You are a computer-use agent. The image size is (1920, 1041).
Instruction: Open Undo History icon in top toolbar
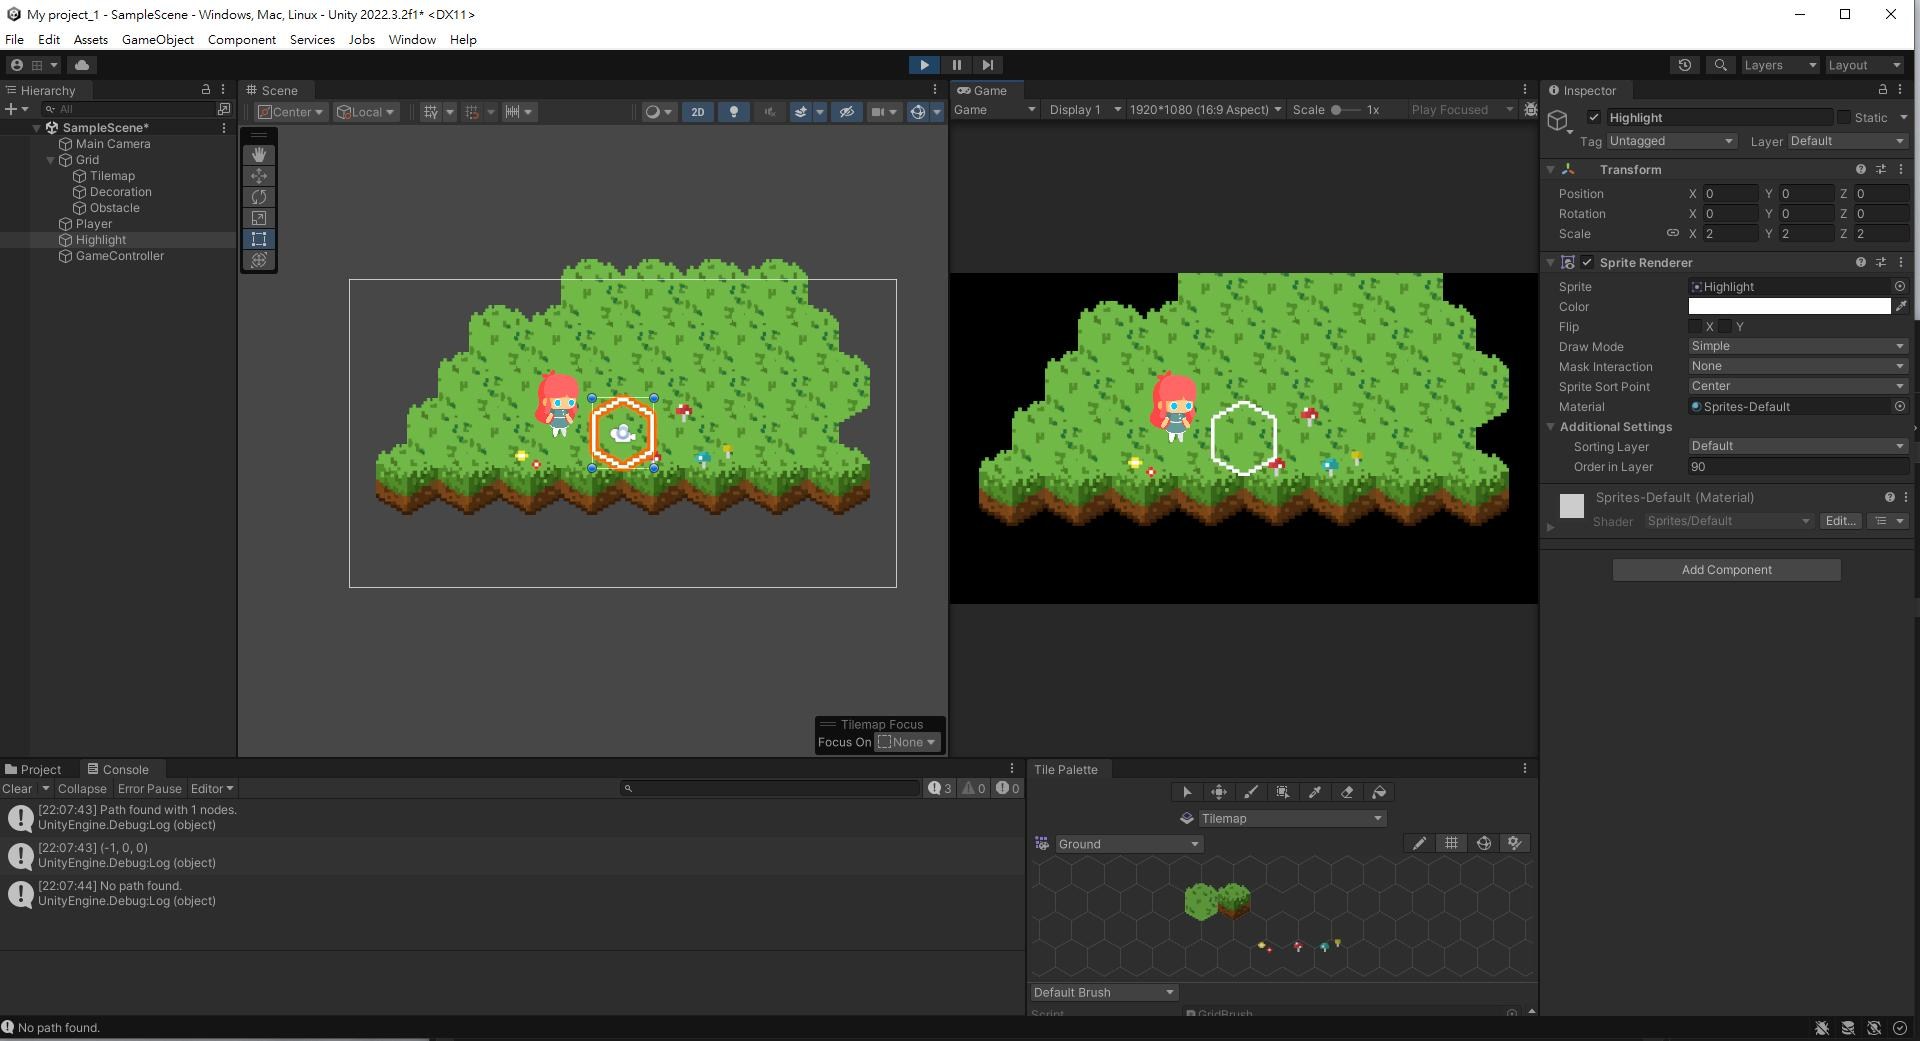pos(1685,65)
